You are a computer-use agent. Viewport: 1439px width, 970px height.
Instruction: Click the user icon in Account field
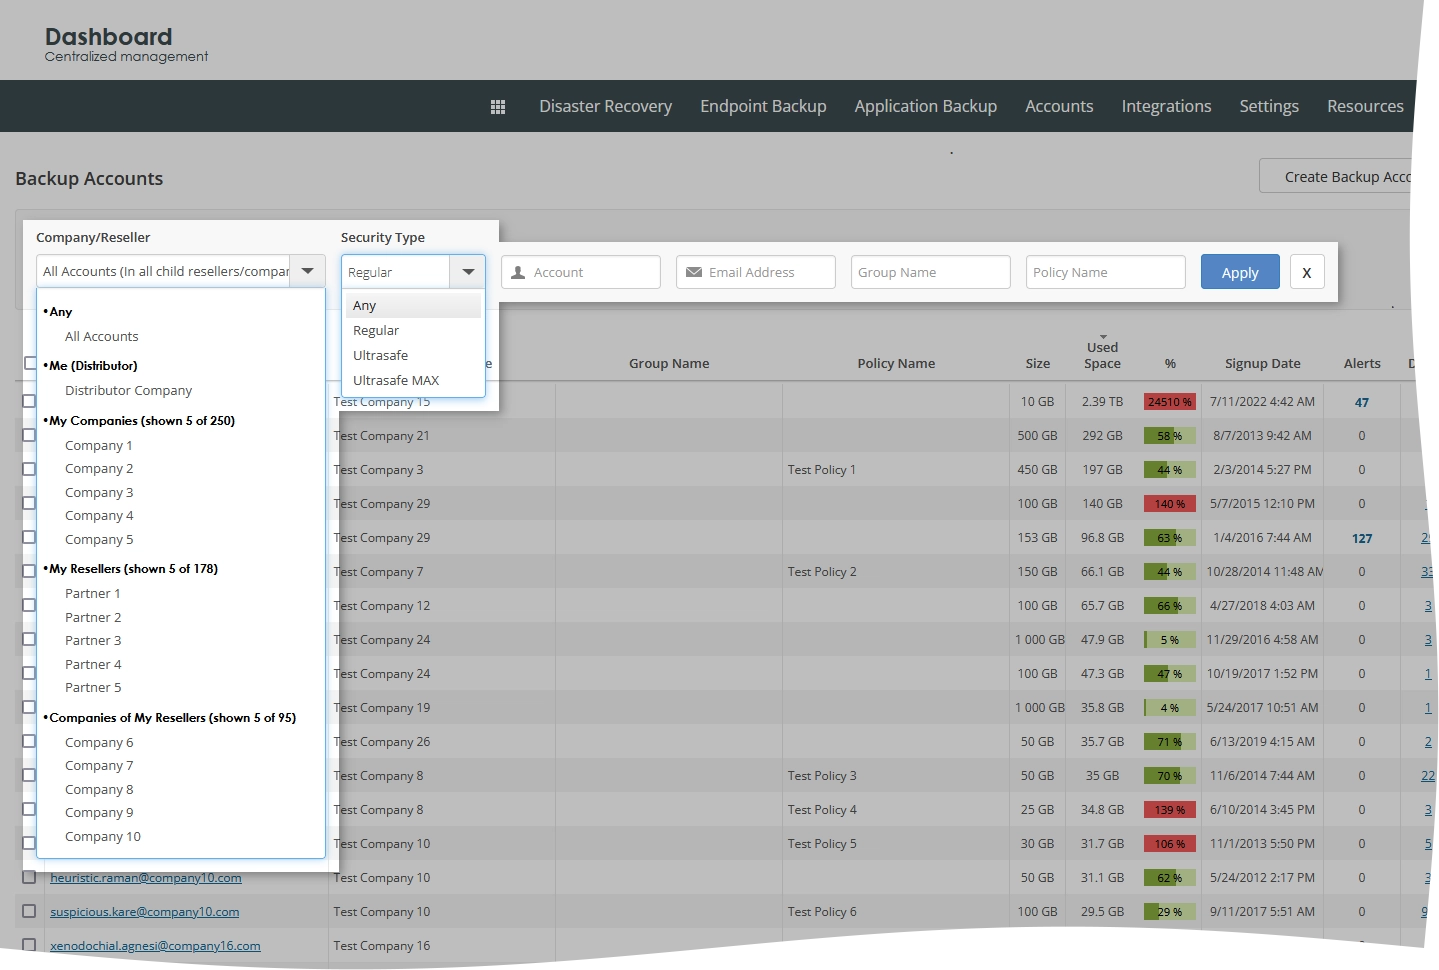pyautogui.click(x=518, y=272)
